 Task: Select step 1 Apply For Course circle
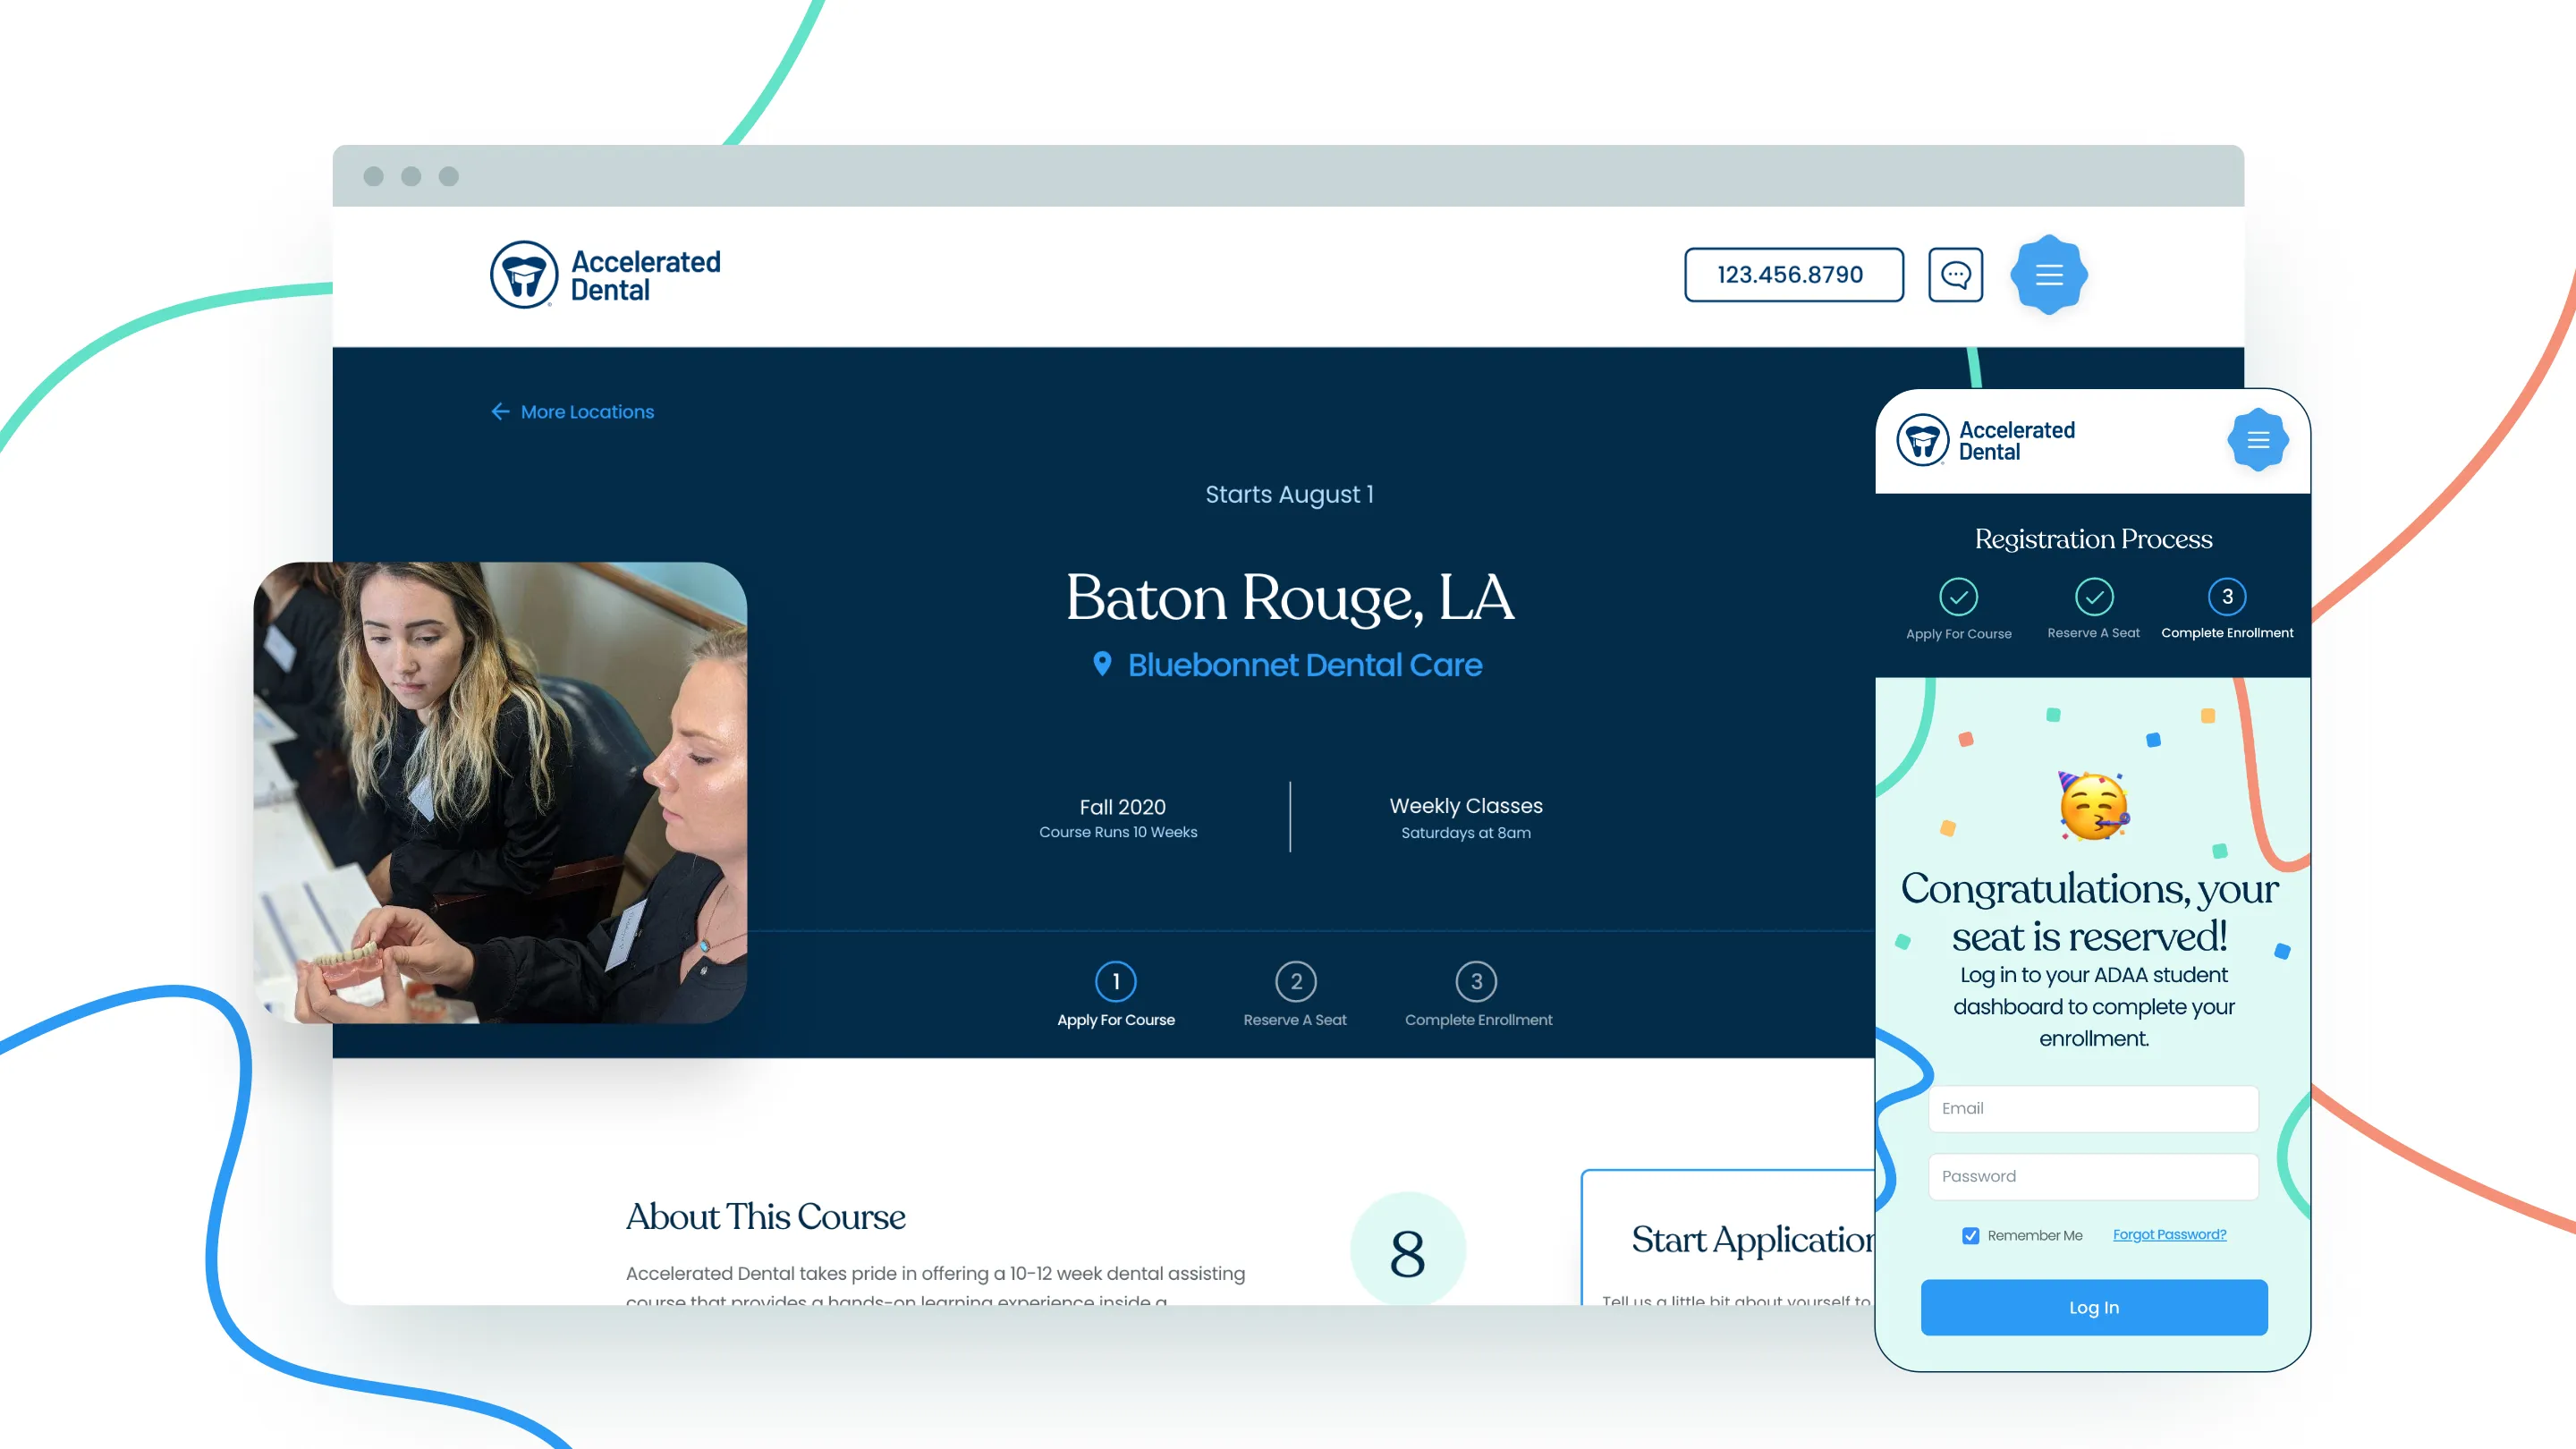coord(1116,981)
